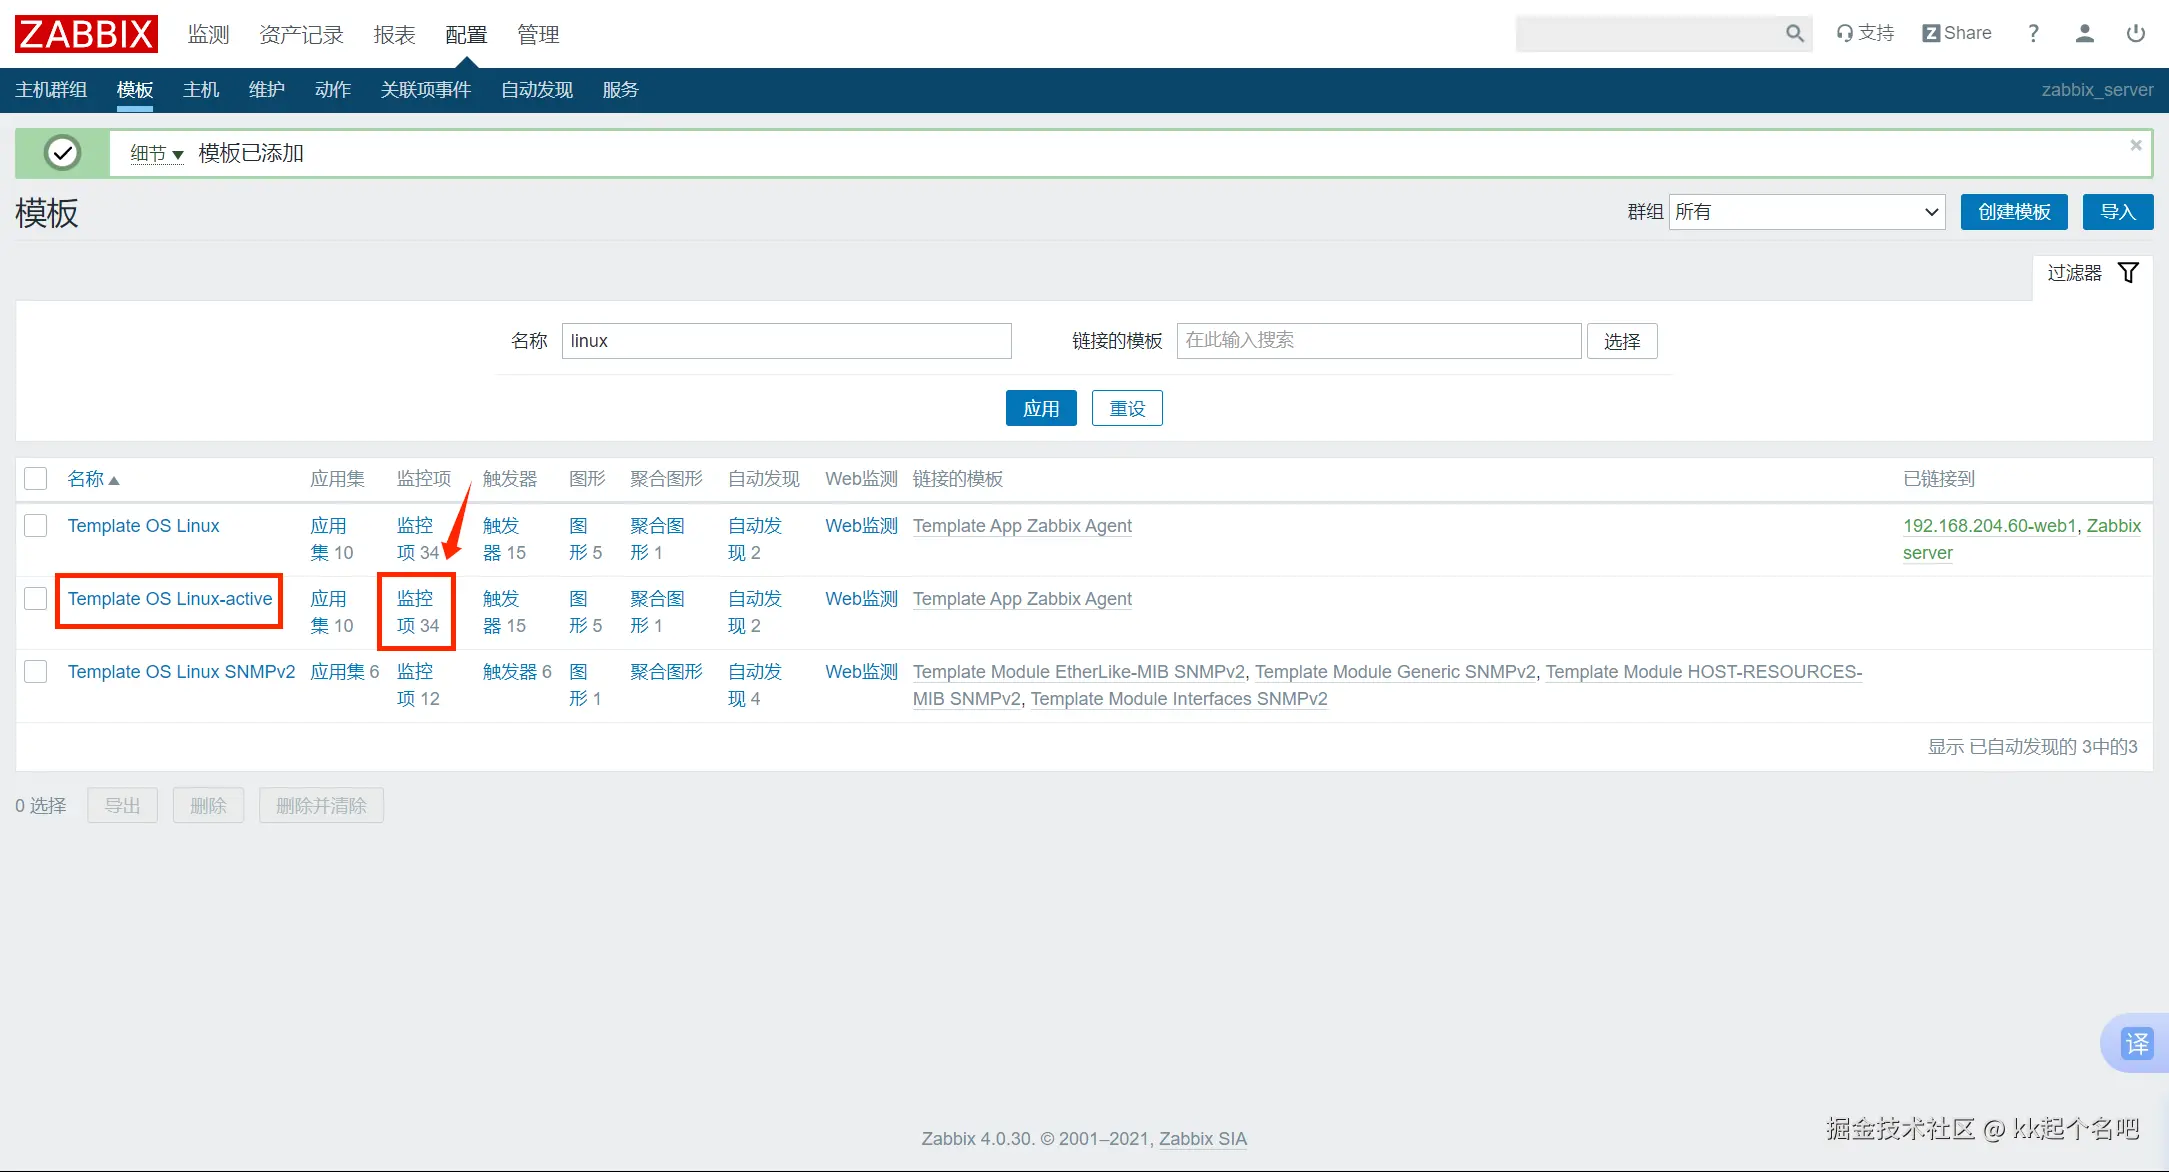This screenshot has width=2169, height=1172.
Task: Click the 创建模板 button
Action: pos(2014,212)
